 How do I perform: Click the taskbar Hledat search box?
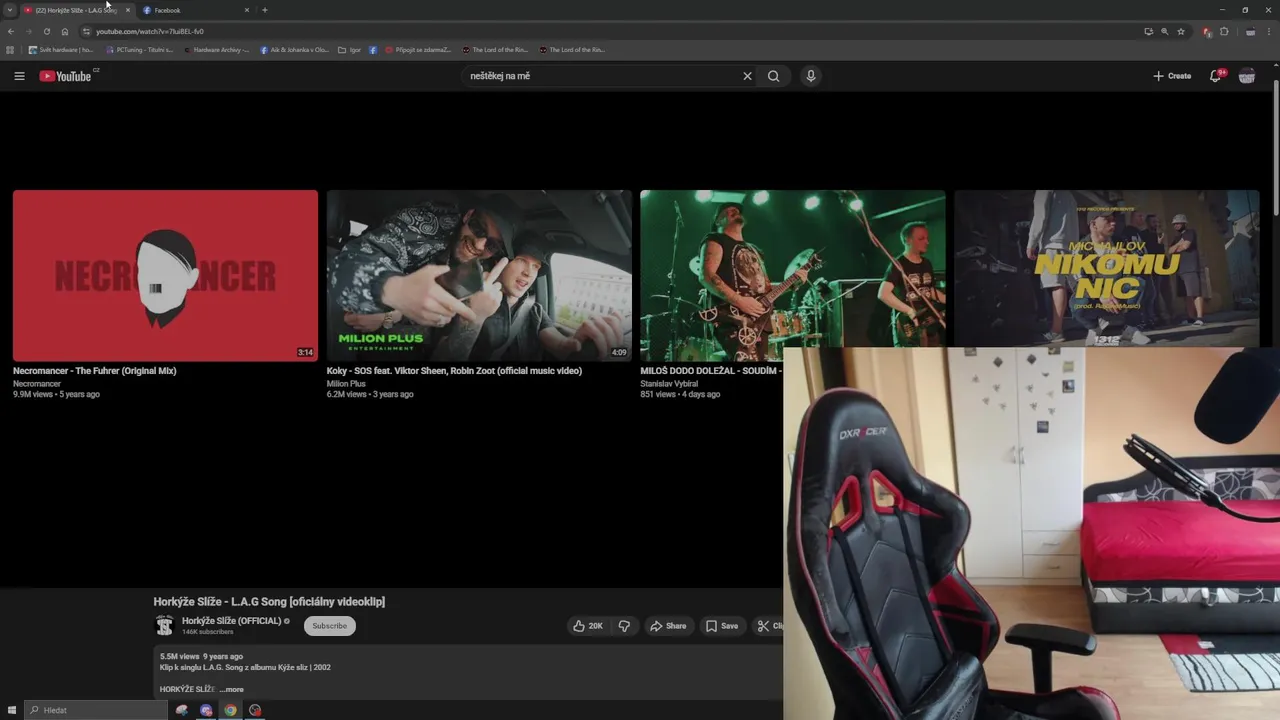[96, 710]
